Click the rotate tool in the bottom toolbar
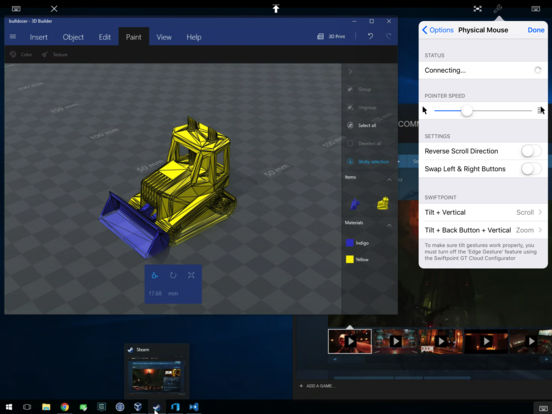The height and width of the screenshot is (414, 552). tap(173, 275)
